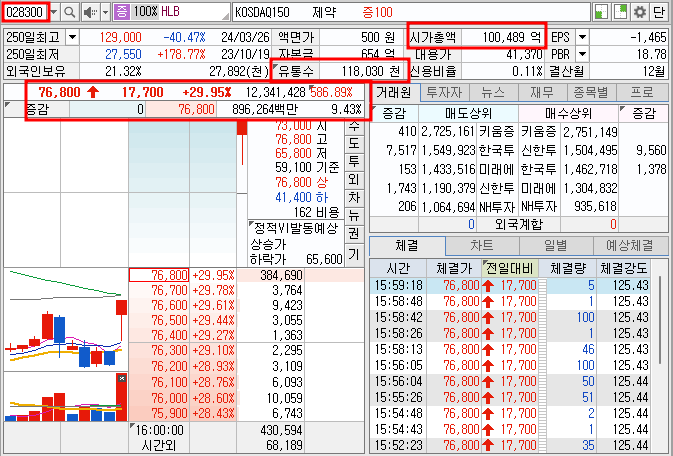673x456 pixels.
Task: Click the 체결강도 column header
Action: [623, 269]
